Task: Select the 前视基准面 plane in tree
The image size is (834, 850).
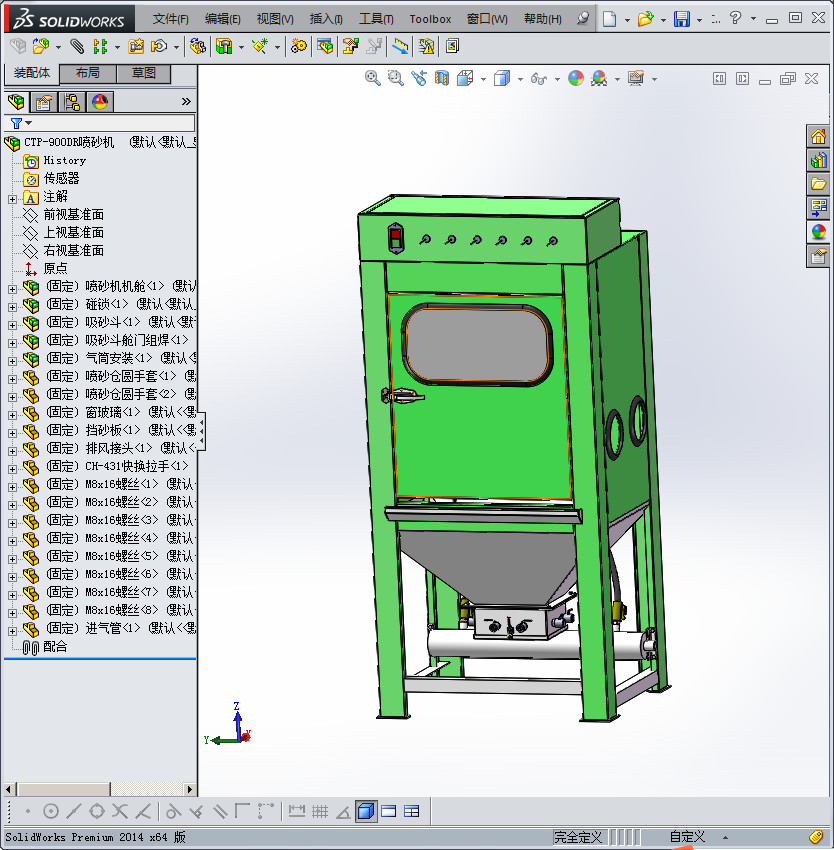Action: coord(73,215)
